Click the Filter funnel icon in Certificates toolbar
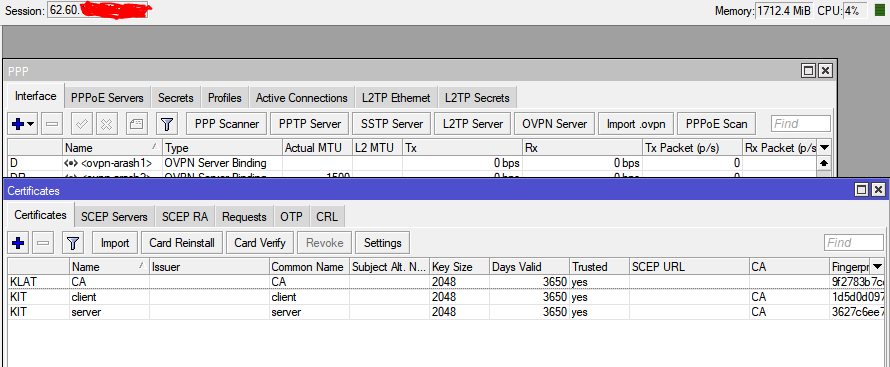Image resolution: width=890 pixels, height=367 pixels. pos(72,243)
